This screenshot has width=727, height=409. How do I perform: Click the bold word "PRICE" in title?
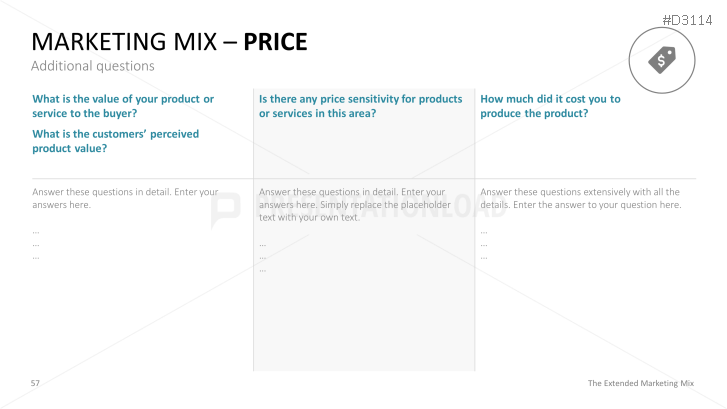pos(275,42)
